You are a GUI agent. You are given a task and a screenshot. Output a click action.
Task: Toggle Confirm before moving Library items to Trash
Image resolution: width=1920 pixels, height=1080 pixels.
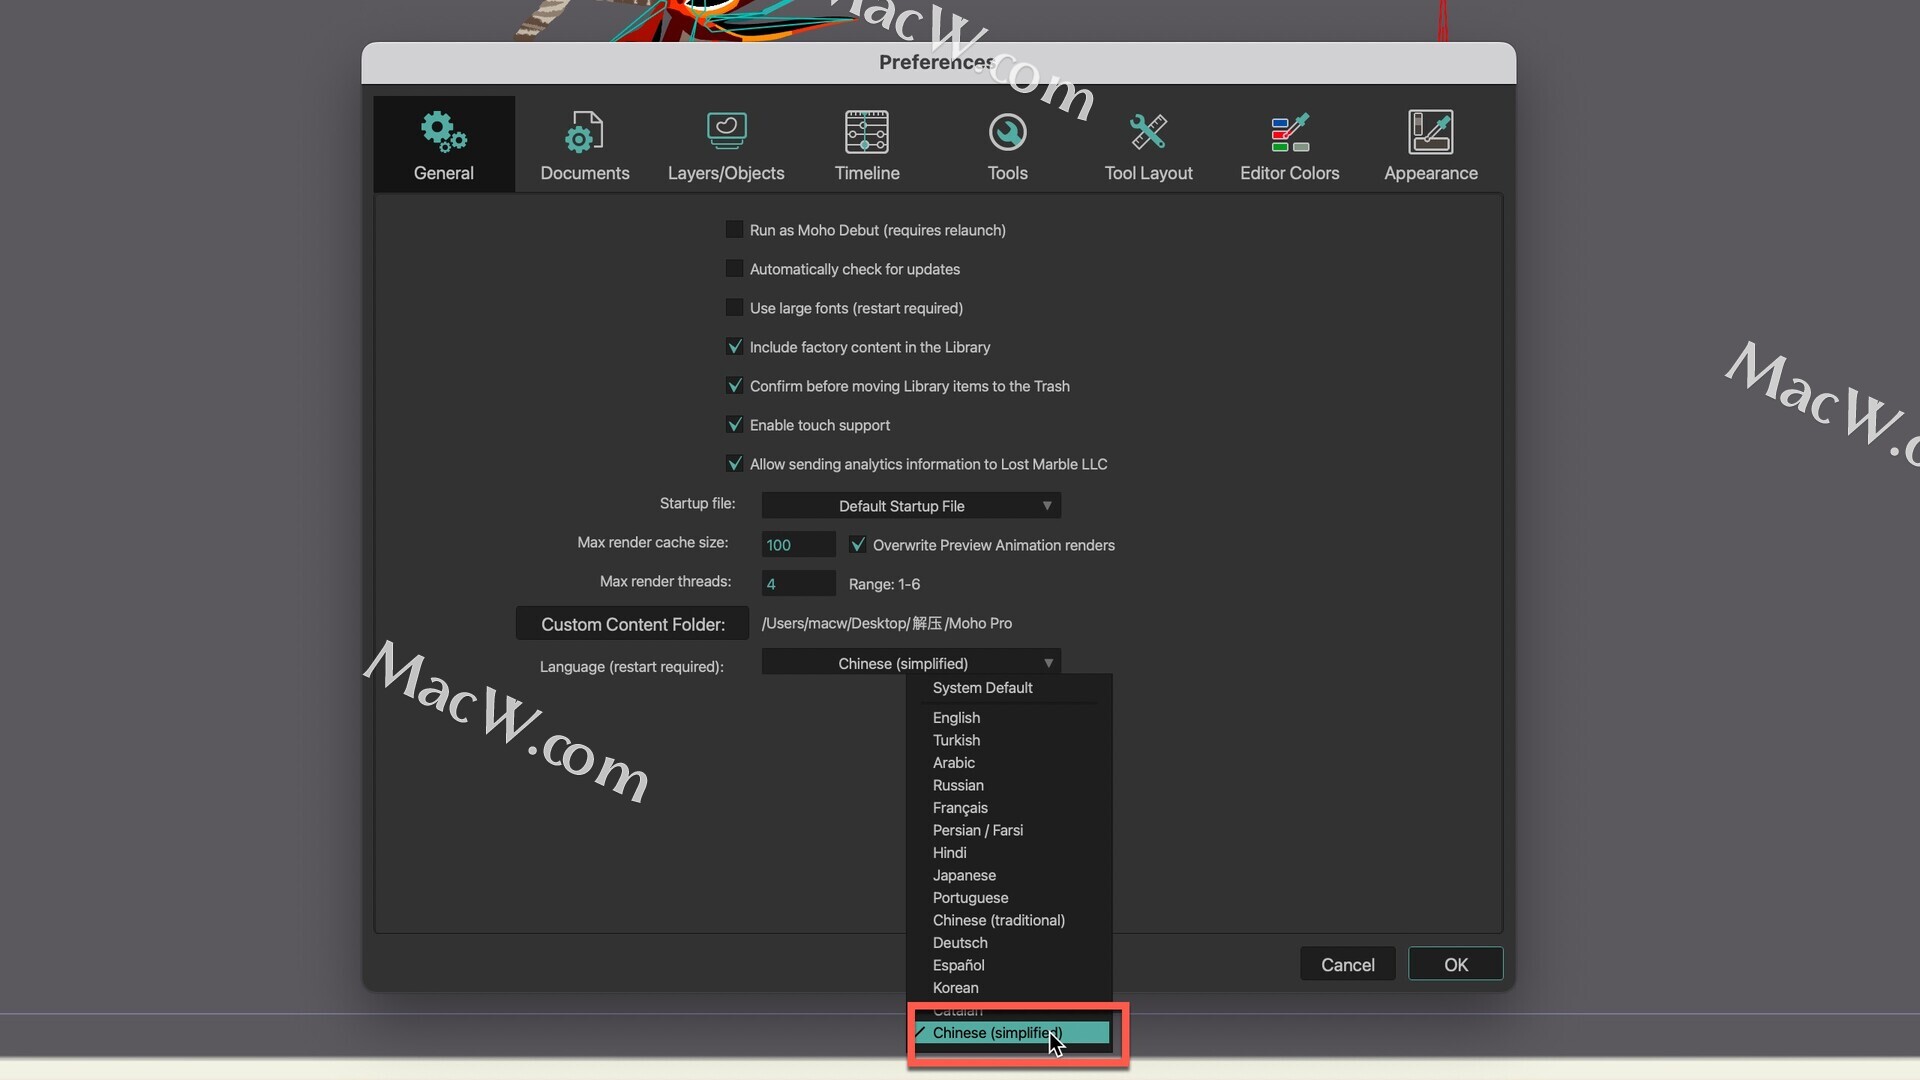734,385
